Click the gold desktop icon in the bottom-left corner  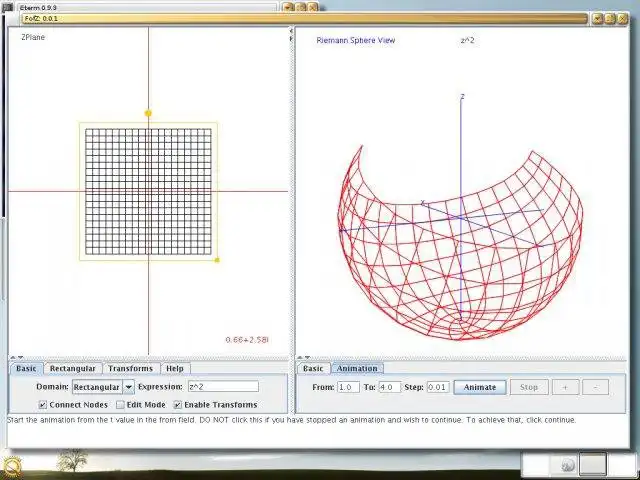coord(11,467)
